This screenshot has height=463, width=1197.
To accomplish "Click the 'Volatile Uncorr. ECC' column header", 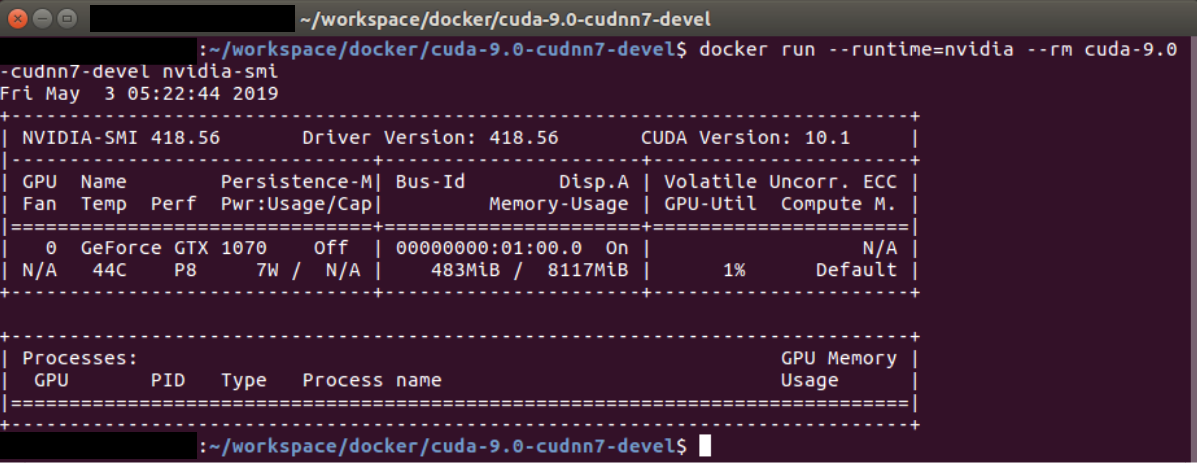I will coord(780,182).
